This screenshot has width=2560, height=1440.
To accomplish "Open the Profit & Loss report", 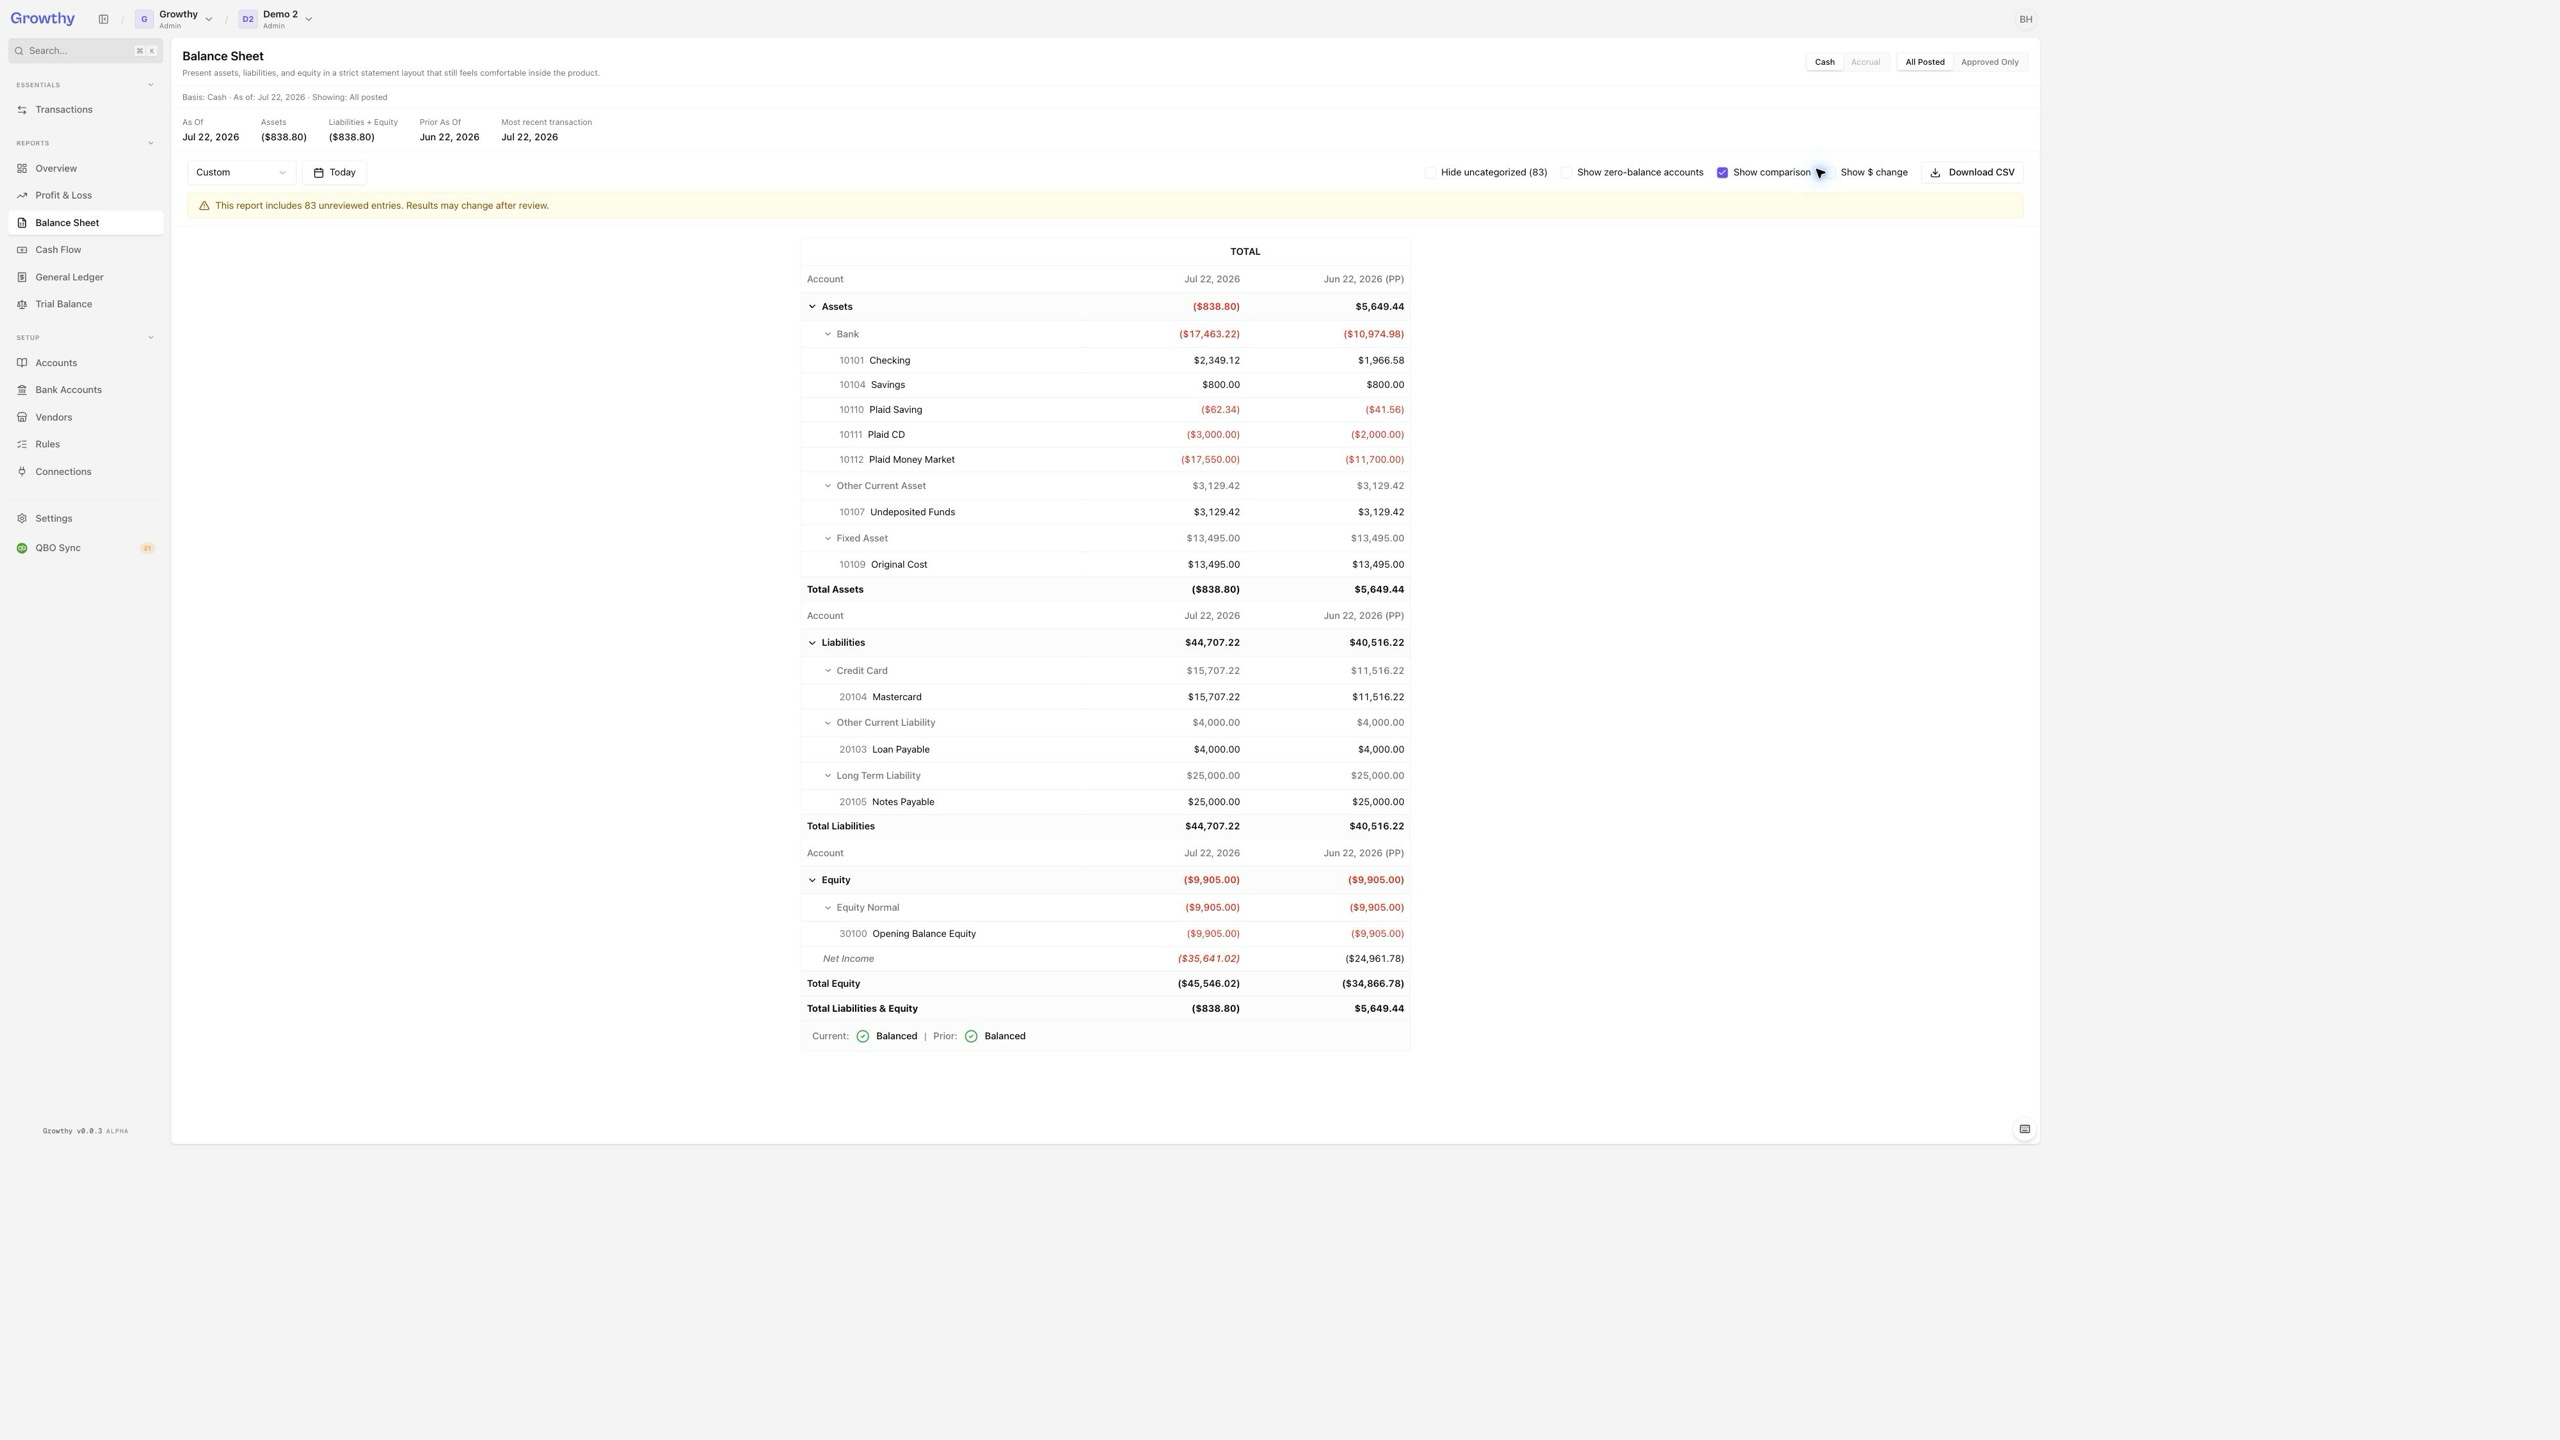I will (x=85, y=196).
